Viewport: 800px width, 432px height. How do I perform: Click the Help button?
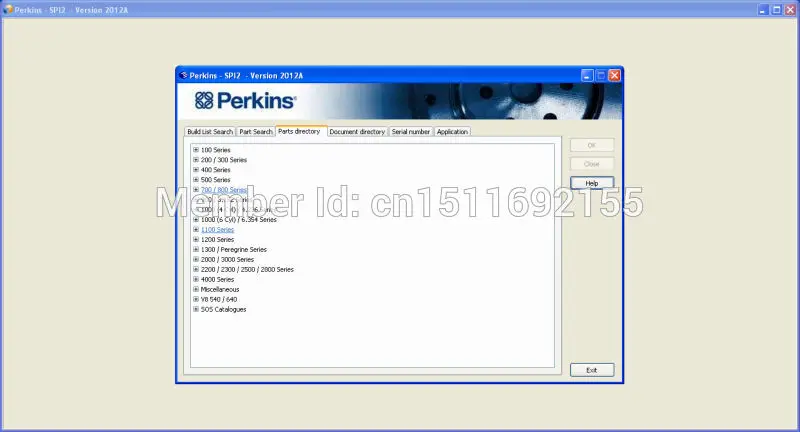[592, 183]
